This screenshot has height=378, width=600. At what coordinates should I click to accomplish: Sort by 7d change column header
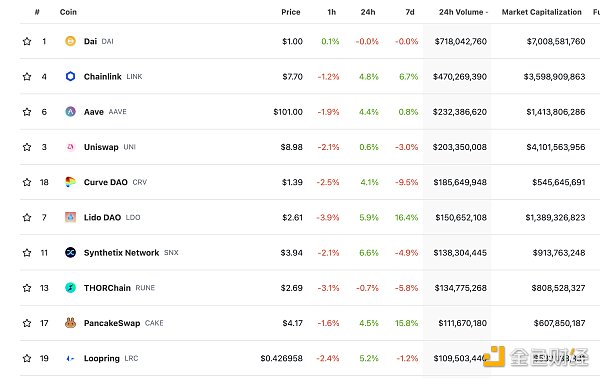410,12
